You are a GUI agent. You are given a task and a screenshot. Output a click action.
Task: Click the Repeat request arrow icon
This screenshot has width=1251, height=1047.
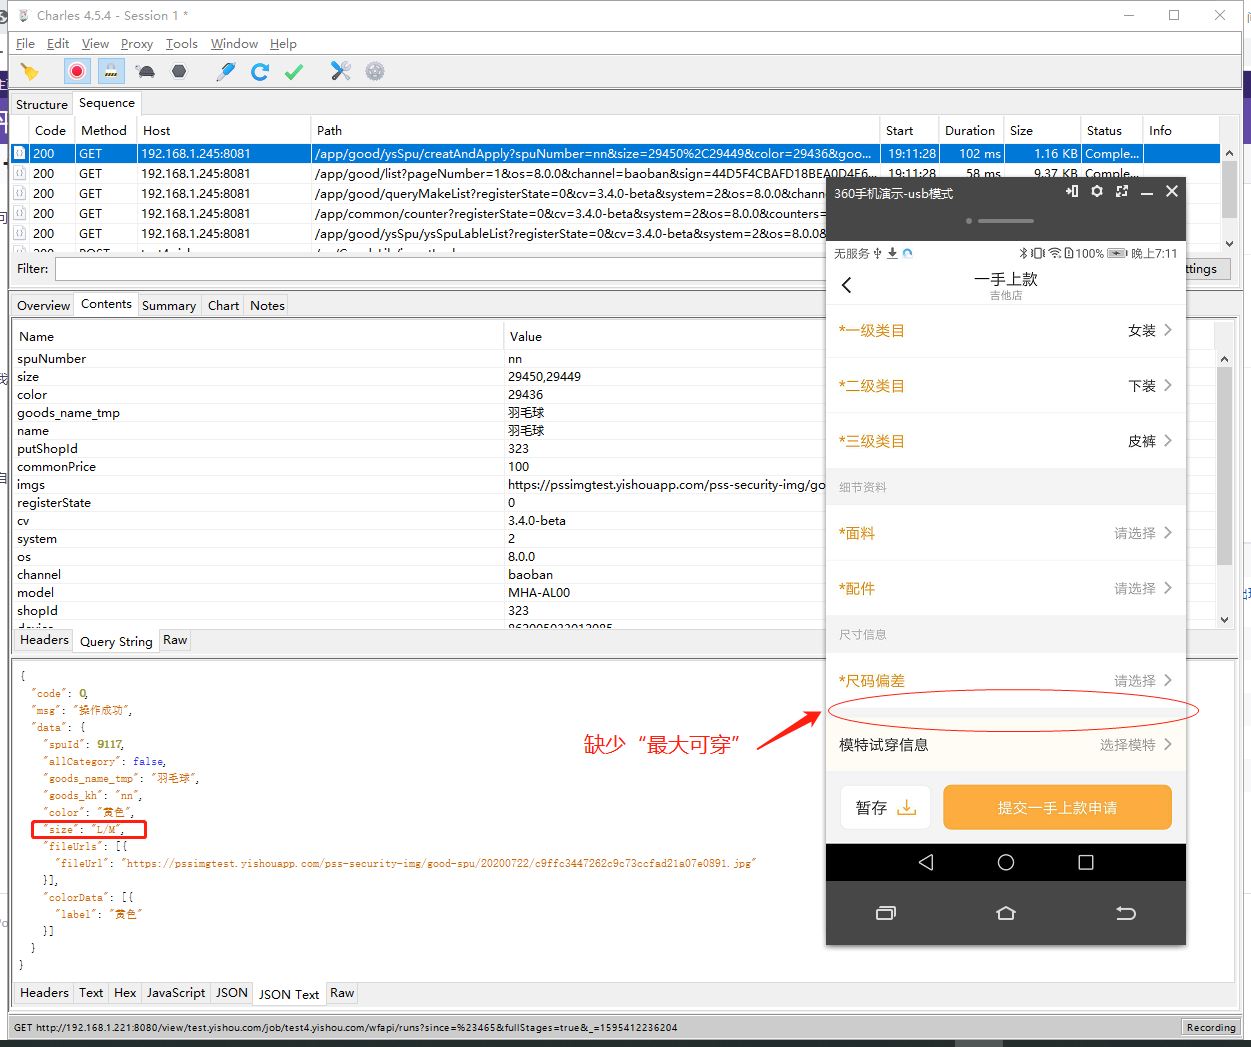[x=260, y=71]
